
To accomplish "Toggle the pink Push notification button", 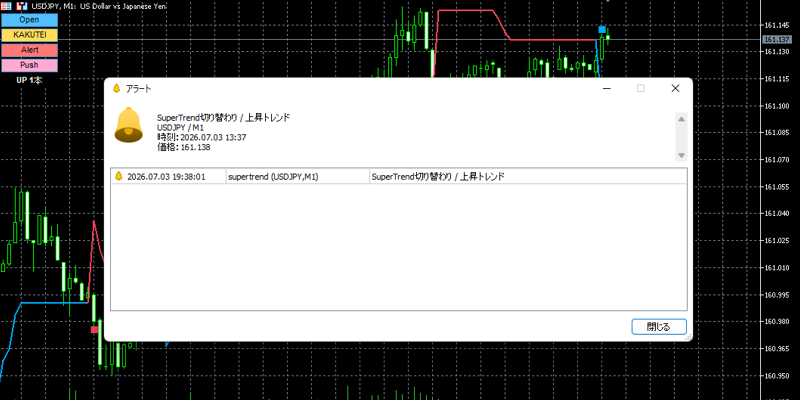I will [x=29, y=65].
